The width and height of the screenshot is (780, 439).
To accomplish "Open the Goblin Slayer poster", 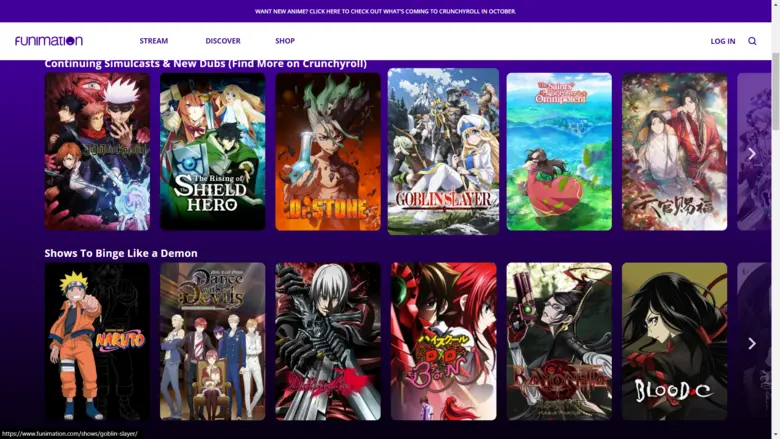I will 443,152.
